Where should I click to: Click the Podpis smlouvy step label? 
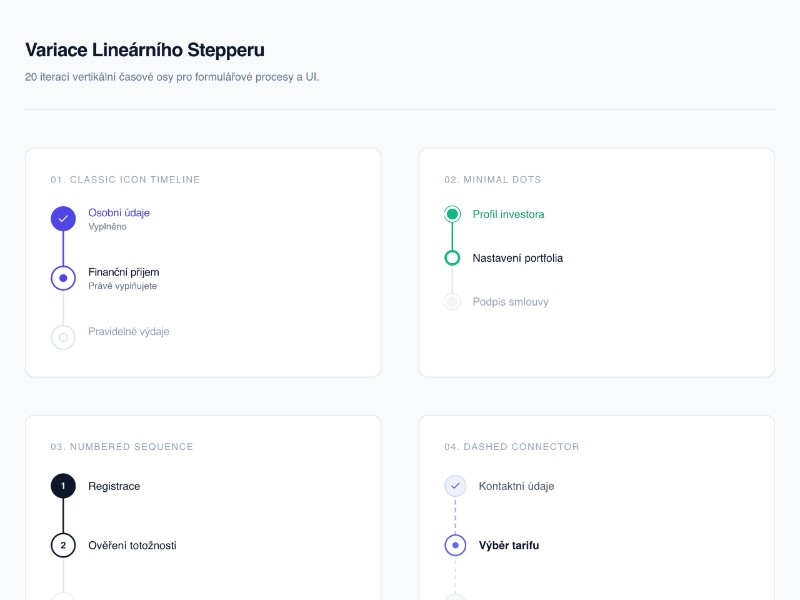coord(510,302)
